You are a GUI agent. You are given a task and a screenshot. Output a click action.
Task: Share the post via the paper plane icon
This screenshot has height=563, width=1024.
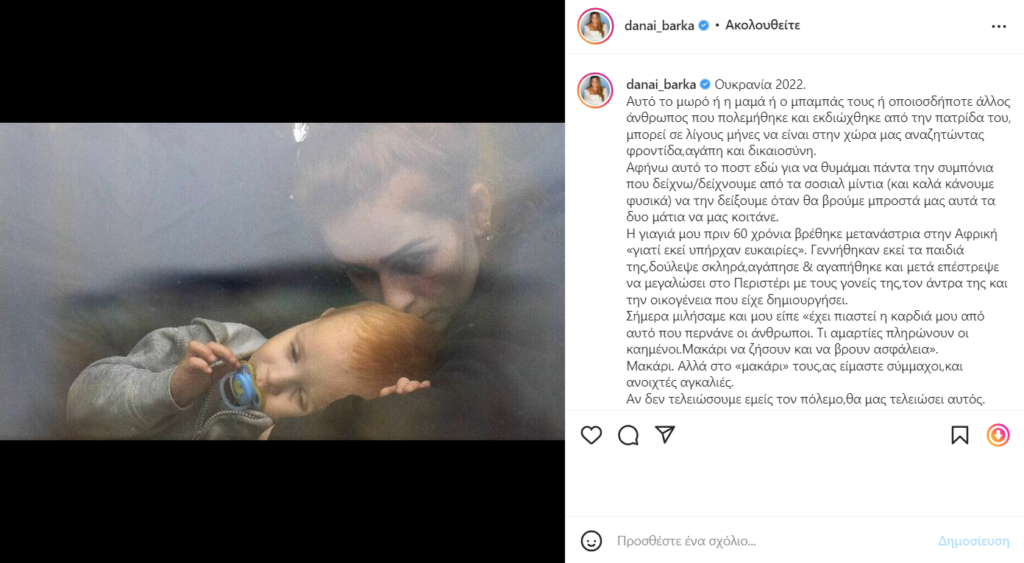click(x=665, y=434)
